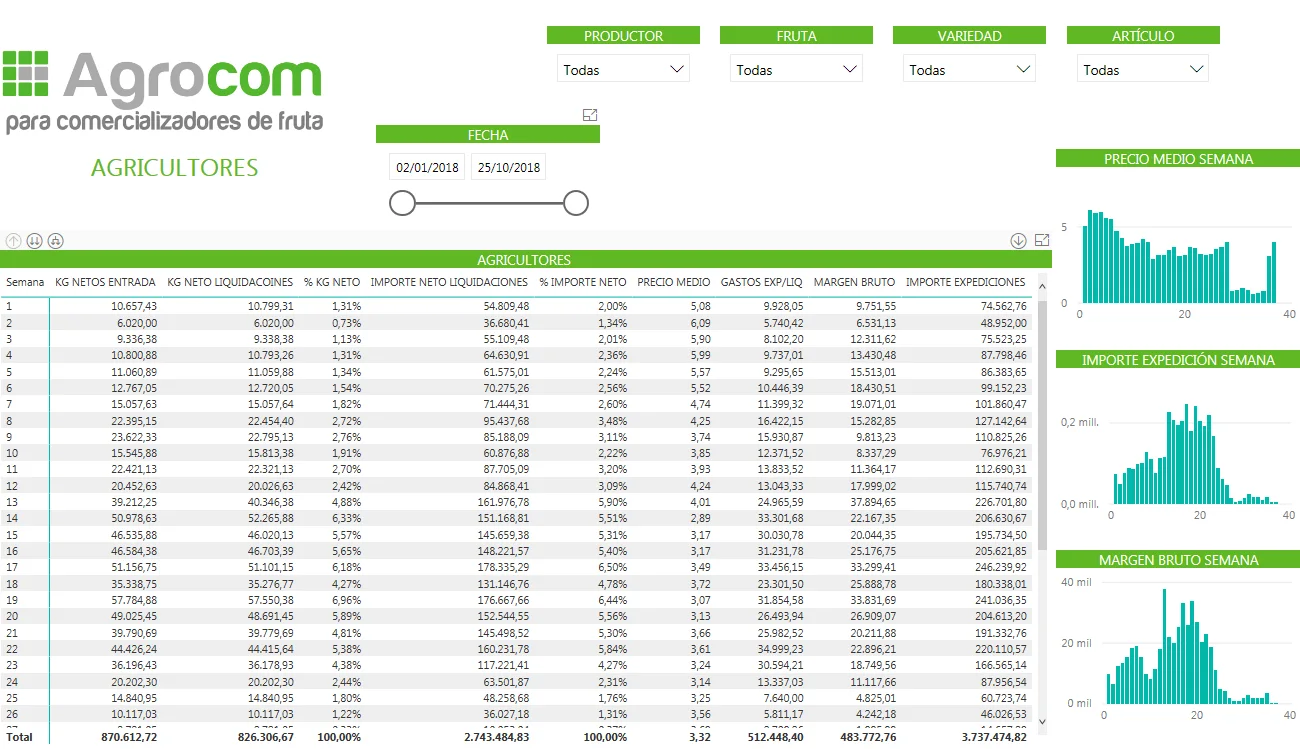Image resolution: width=1300 pixels, height=749 pixels.
Task: Click the Agrocom logo
Action: [x=163, y=91]
